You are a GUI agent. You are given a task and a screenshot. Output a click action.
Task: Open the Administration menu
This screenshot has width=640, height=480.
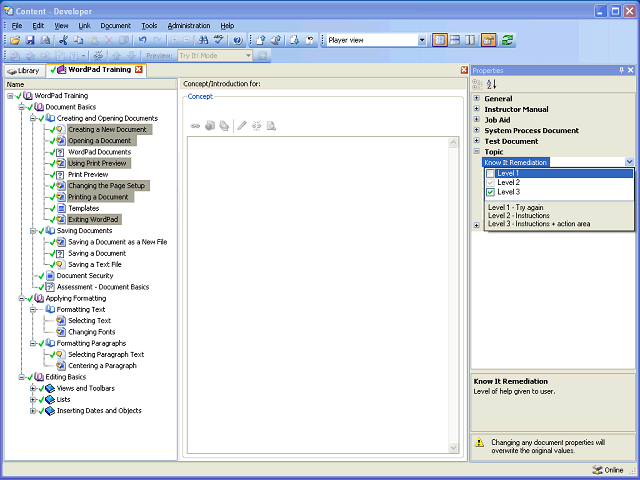189,26
